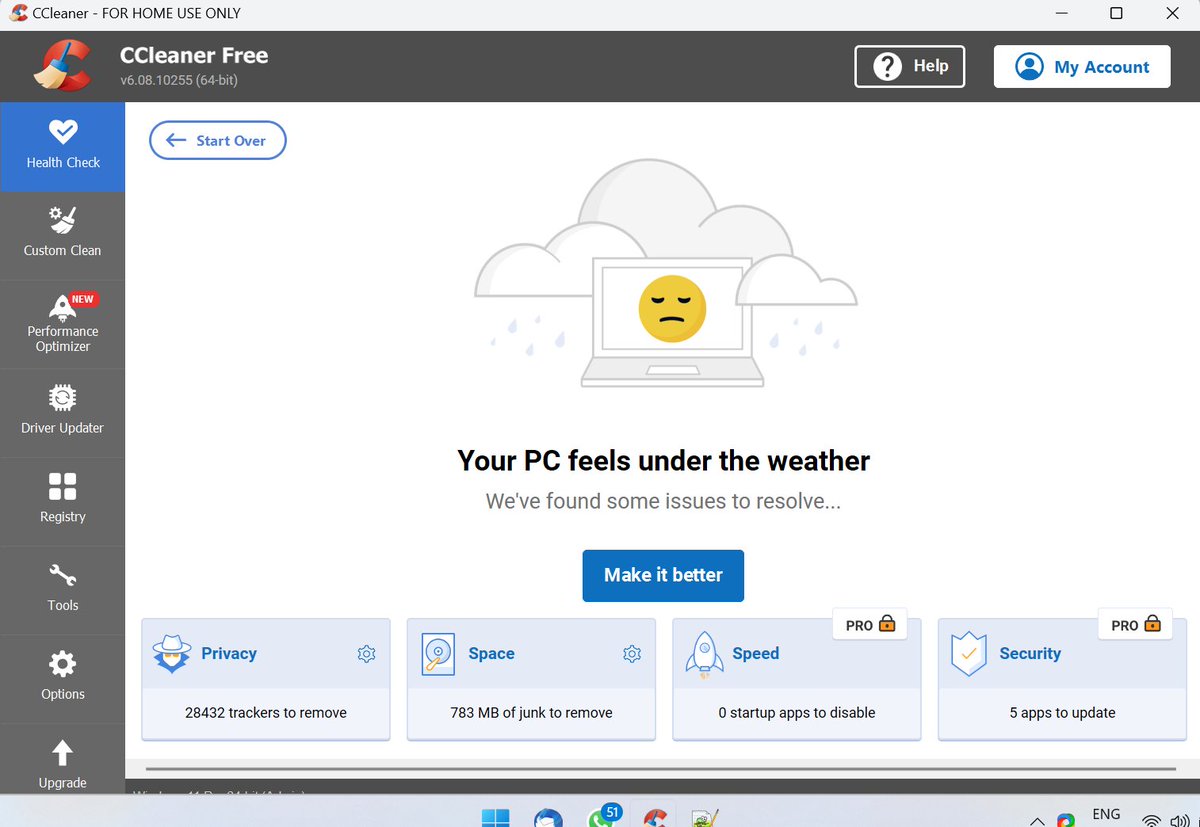This screenshot has height=827, width=1200.
Task: Click the Speed card title
Action: point(755,654)
